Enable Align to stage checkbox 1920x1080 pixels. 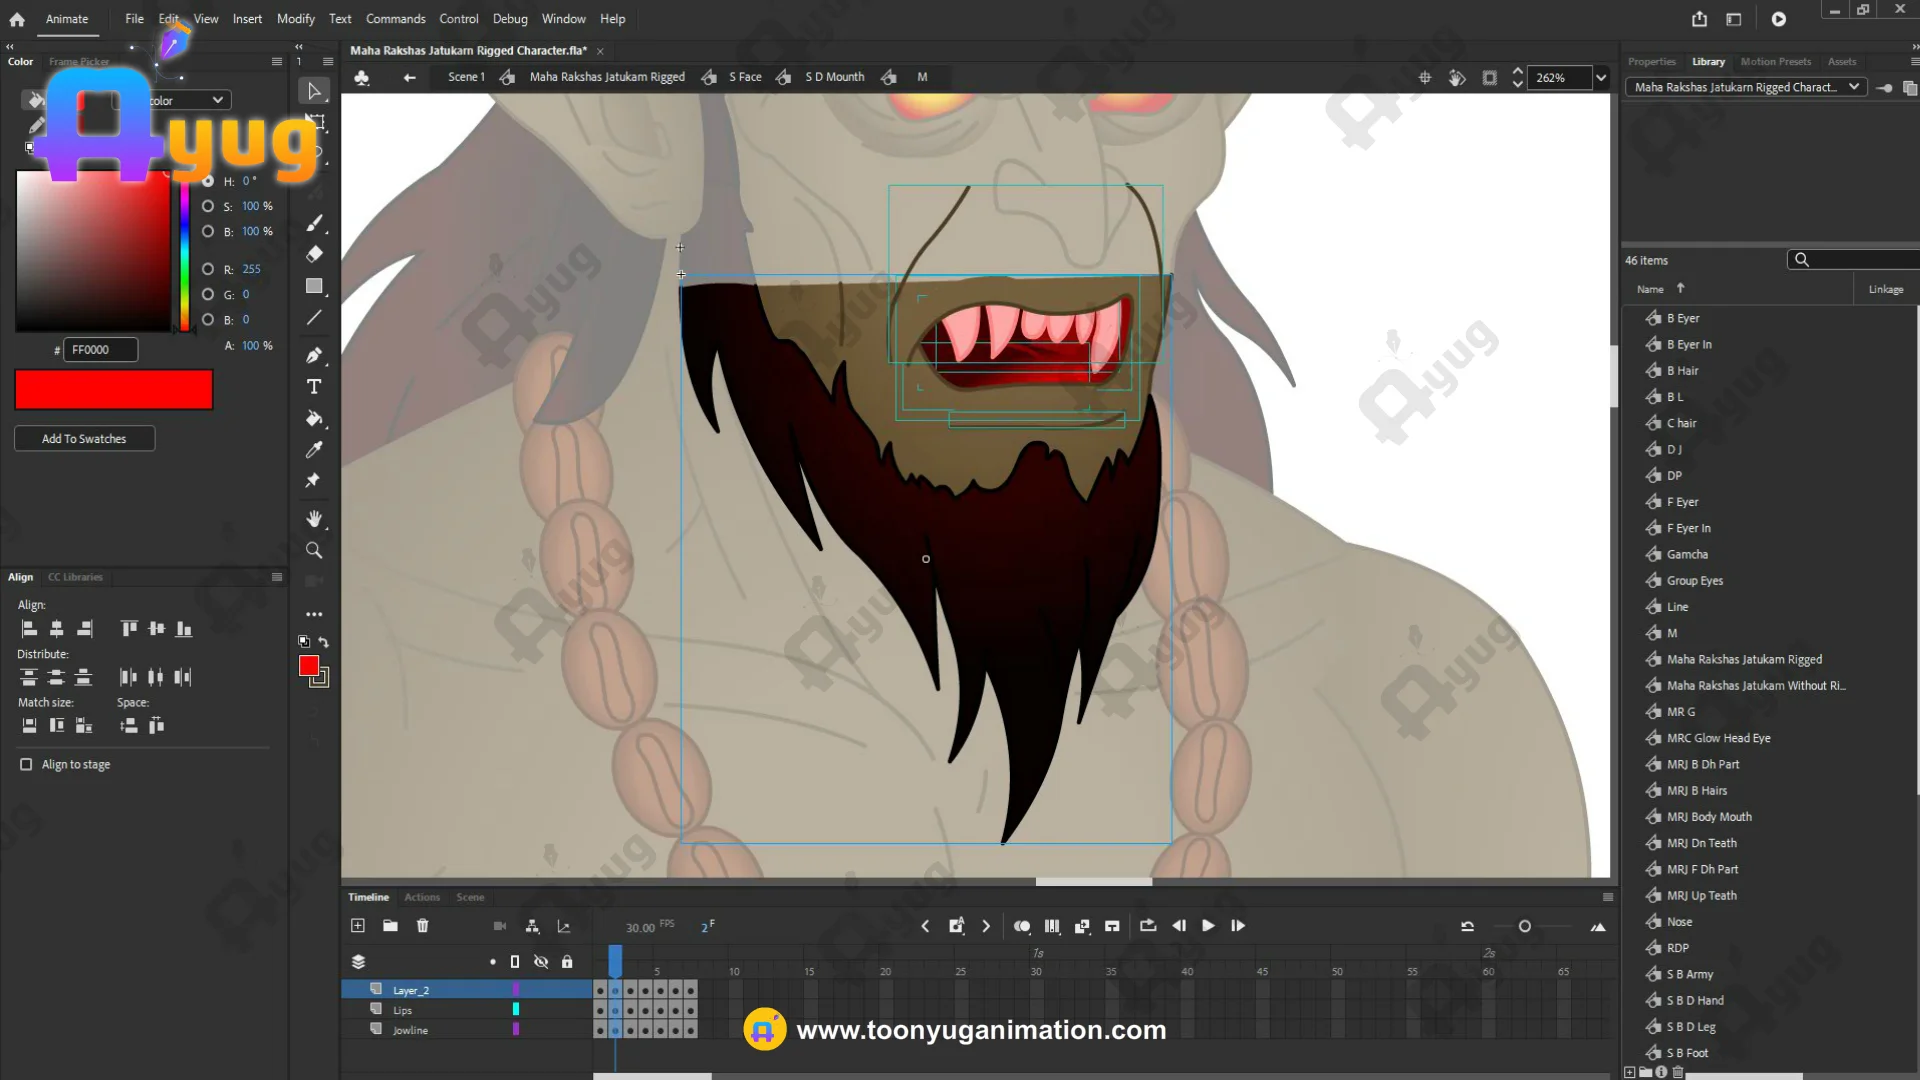(26, 764)
